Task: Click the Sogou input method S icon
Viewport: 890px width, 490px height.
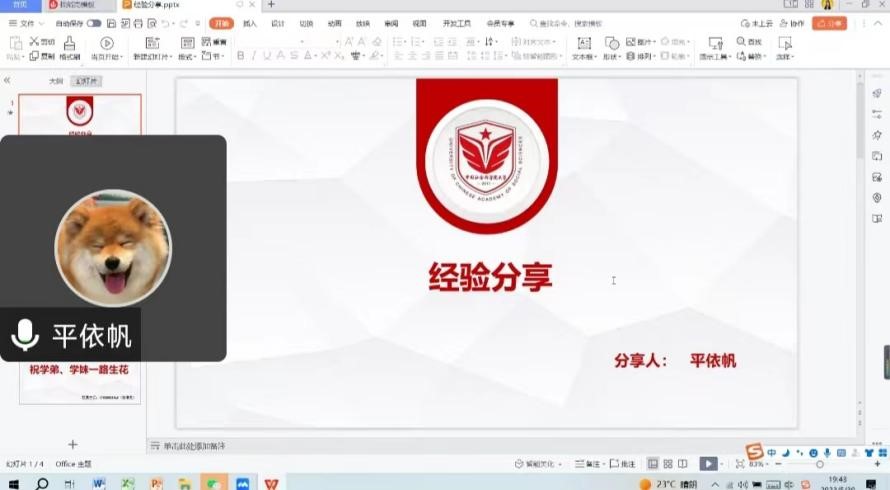Action: [x=755, y=451]
